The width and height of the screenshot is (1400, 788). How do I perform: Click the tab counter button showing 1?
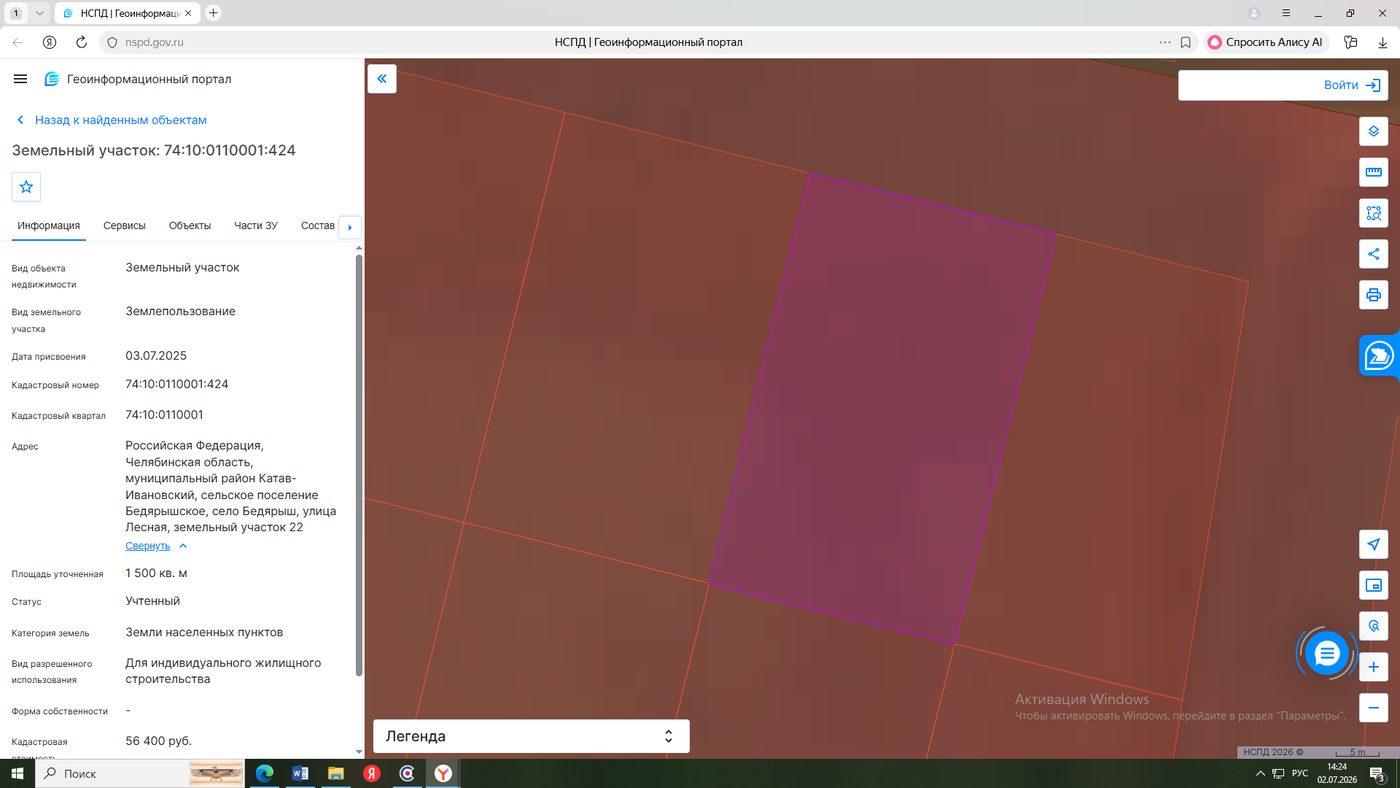(16, 13)
